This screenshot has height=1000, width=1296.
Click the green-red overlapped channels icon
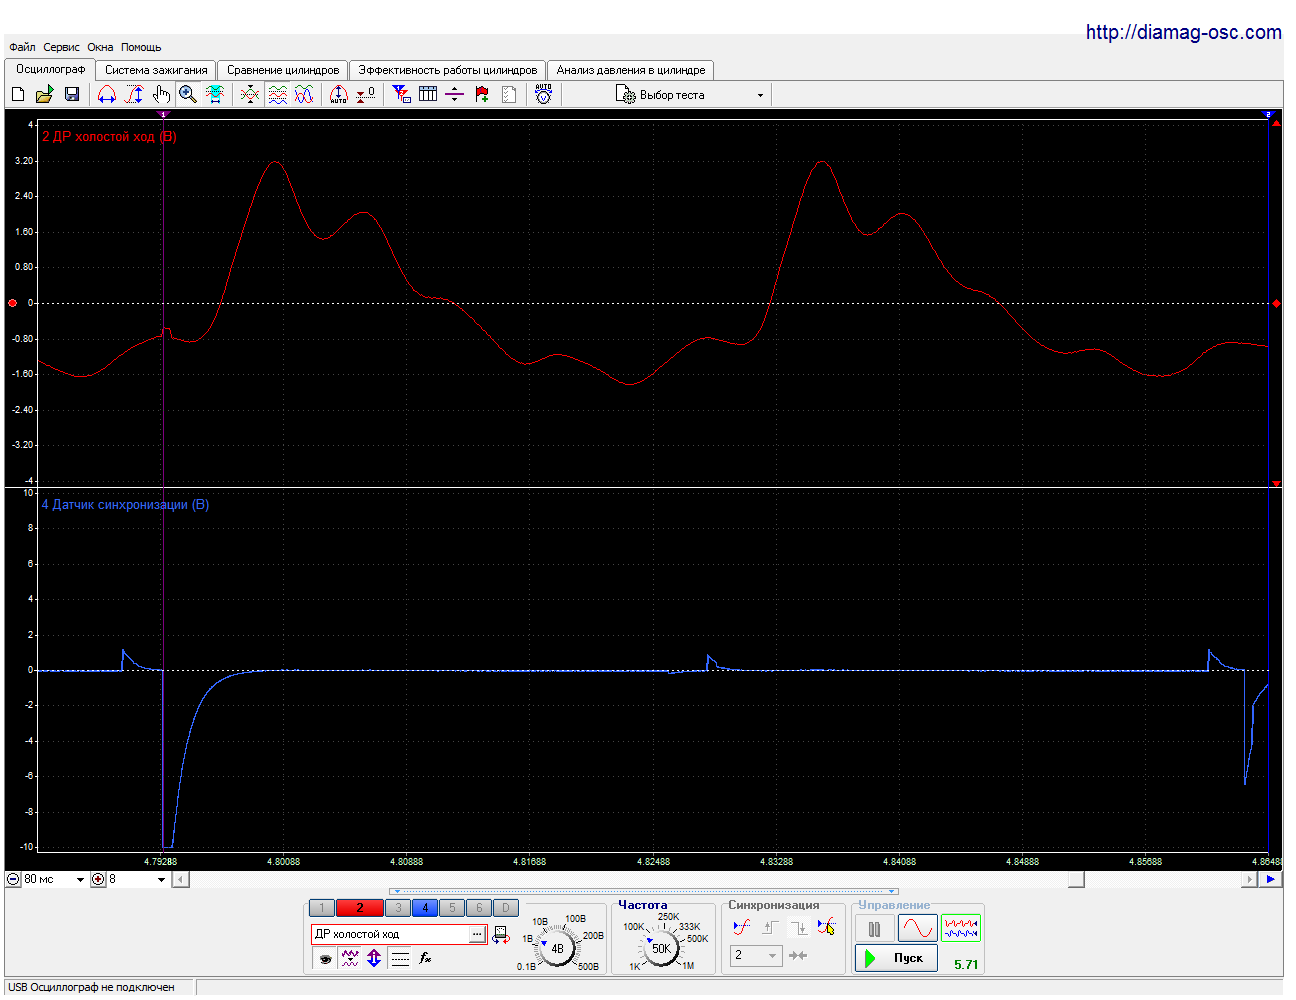point(250,94)
